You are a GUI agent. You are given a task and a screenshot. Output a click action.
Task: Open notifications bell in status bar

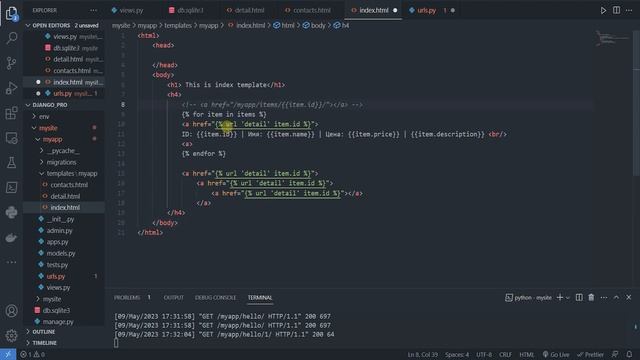629,354
